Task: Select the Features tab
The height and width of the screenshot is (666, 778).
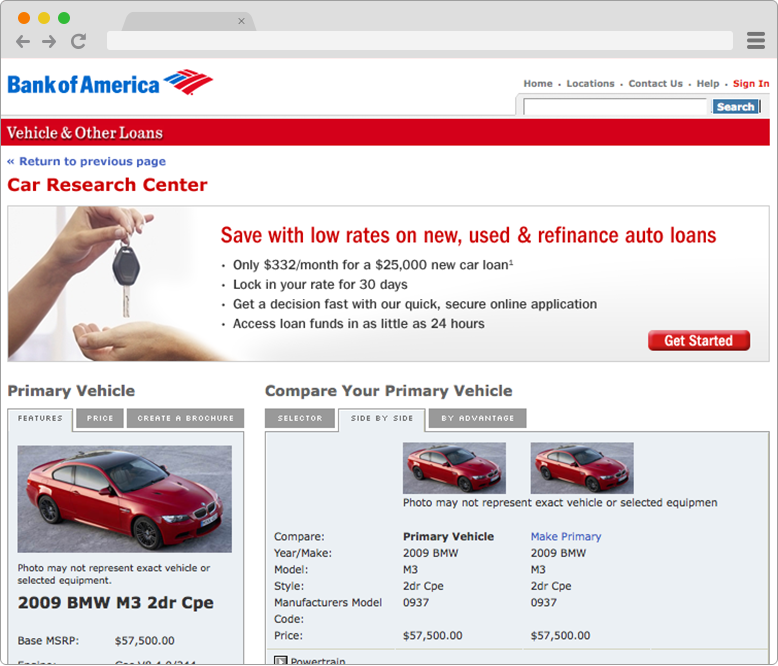Action: (x=40, y=418)
